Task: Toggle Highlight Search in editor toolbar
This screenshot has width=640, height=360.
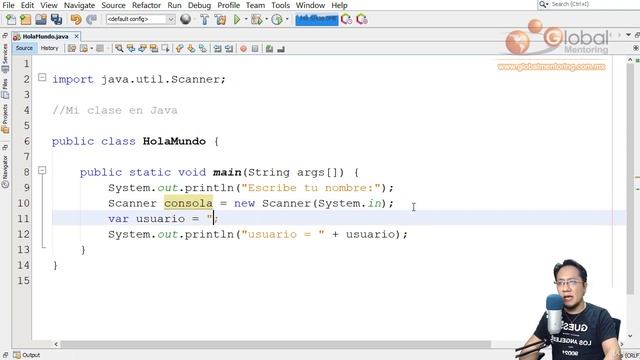Action: 153,49
